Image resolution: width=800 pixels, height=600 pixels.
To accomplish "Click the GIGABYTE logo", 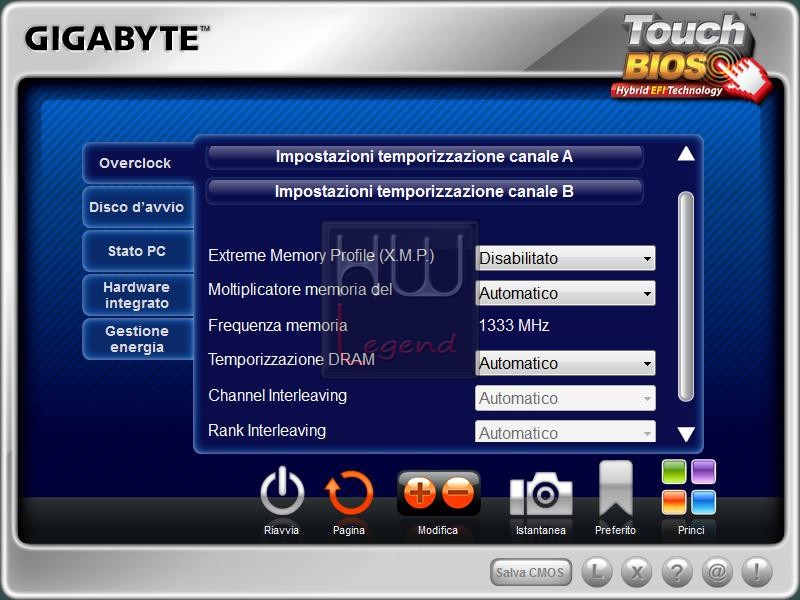I will [117, 39].
